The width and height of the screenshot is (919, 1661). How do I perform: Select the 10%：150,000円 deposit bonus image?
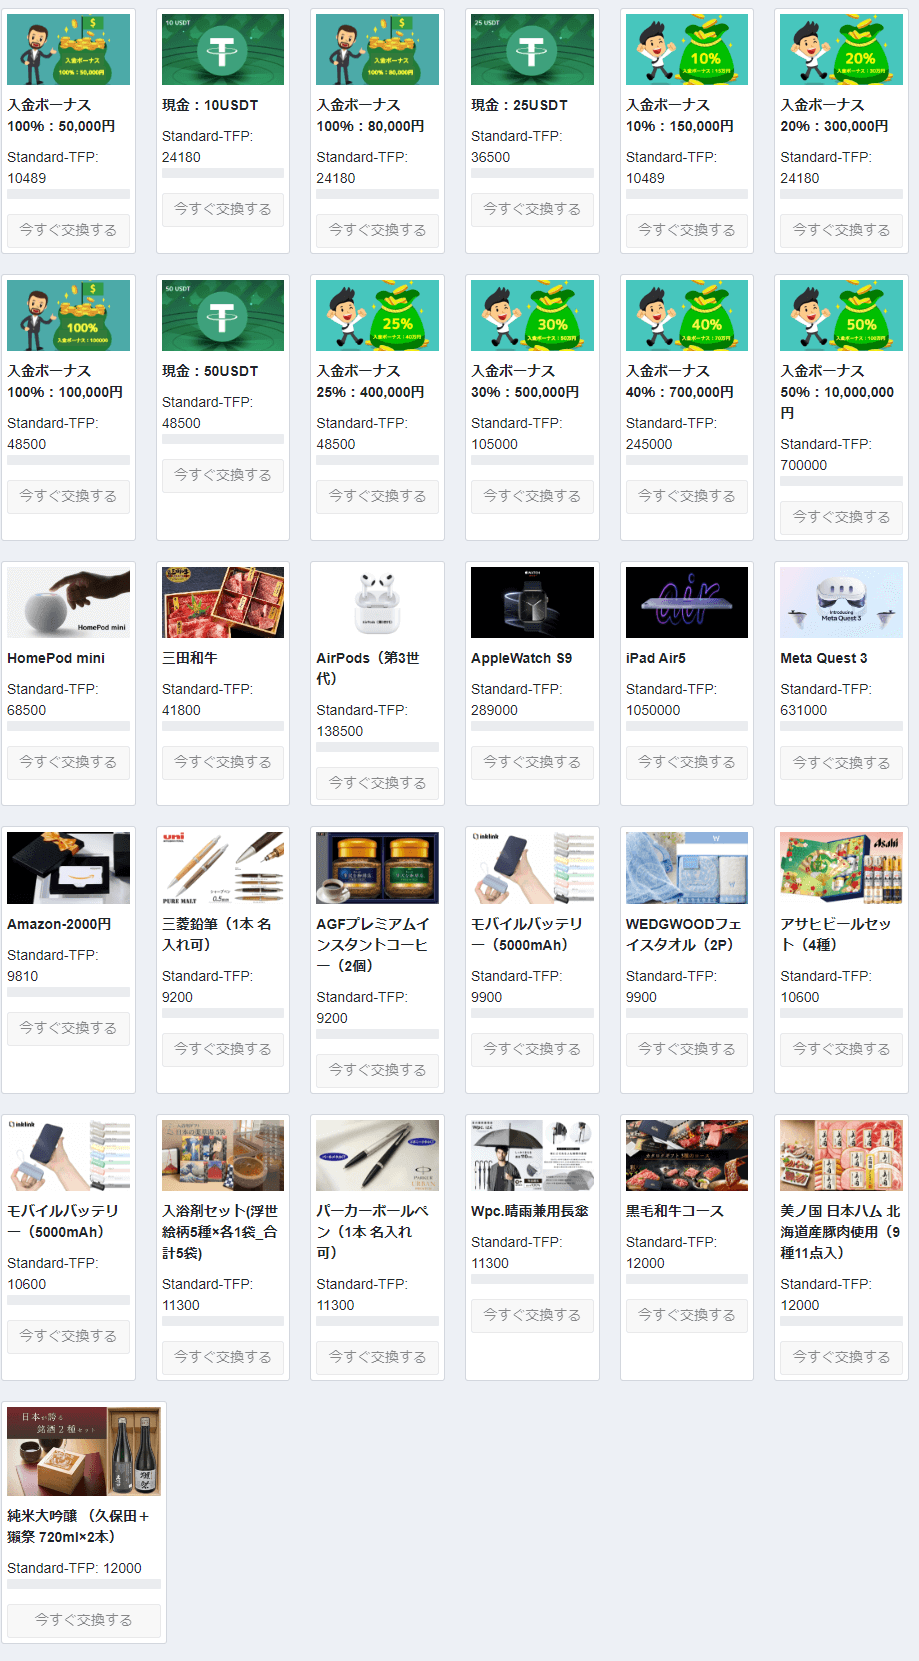(687, 49)
